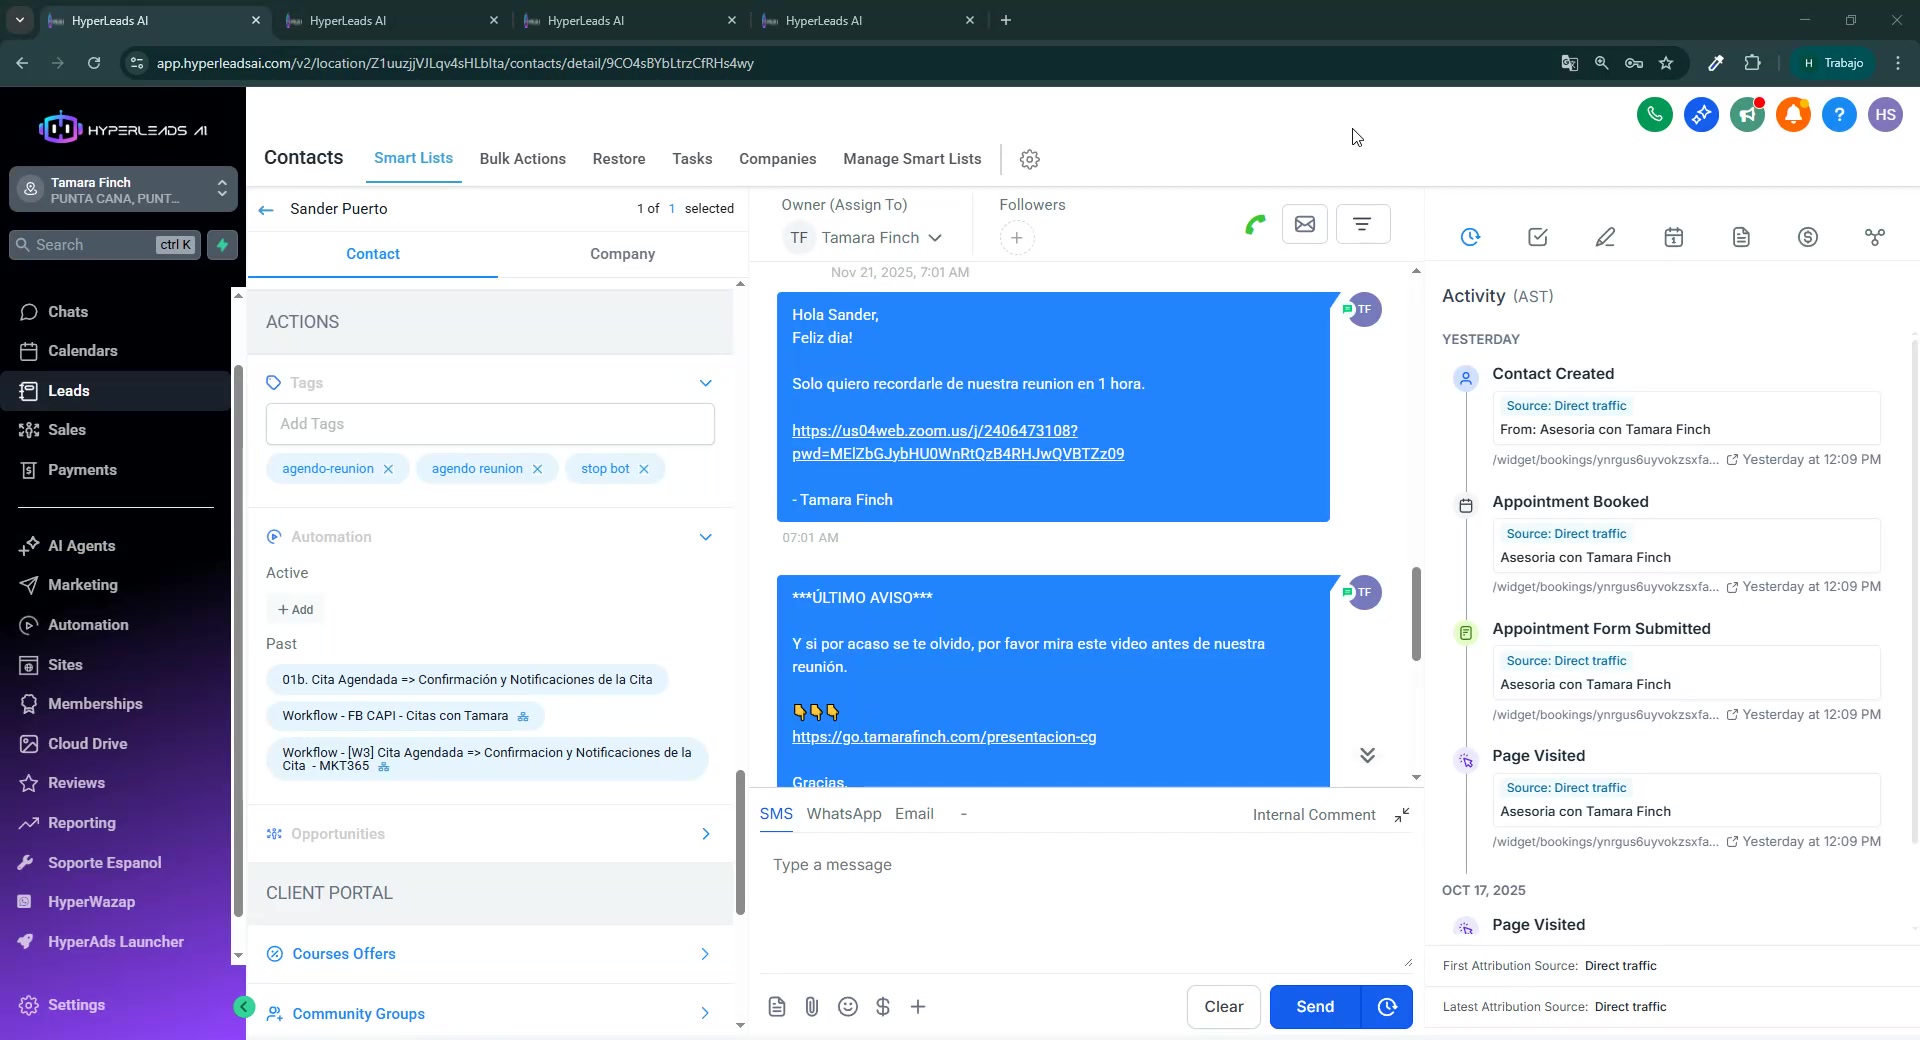Clear the message draft
Viewport: 1920px width, 1040px height.
pyautogui.click(x=1224, y=1007)
